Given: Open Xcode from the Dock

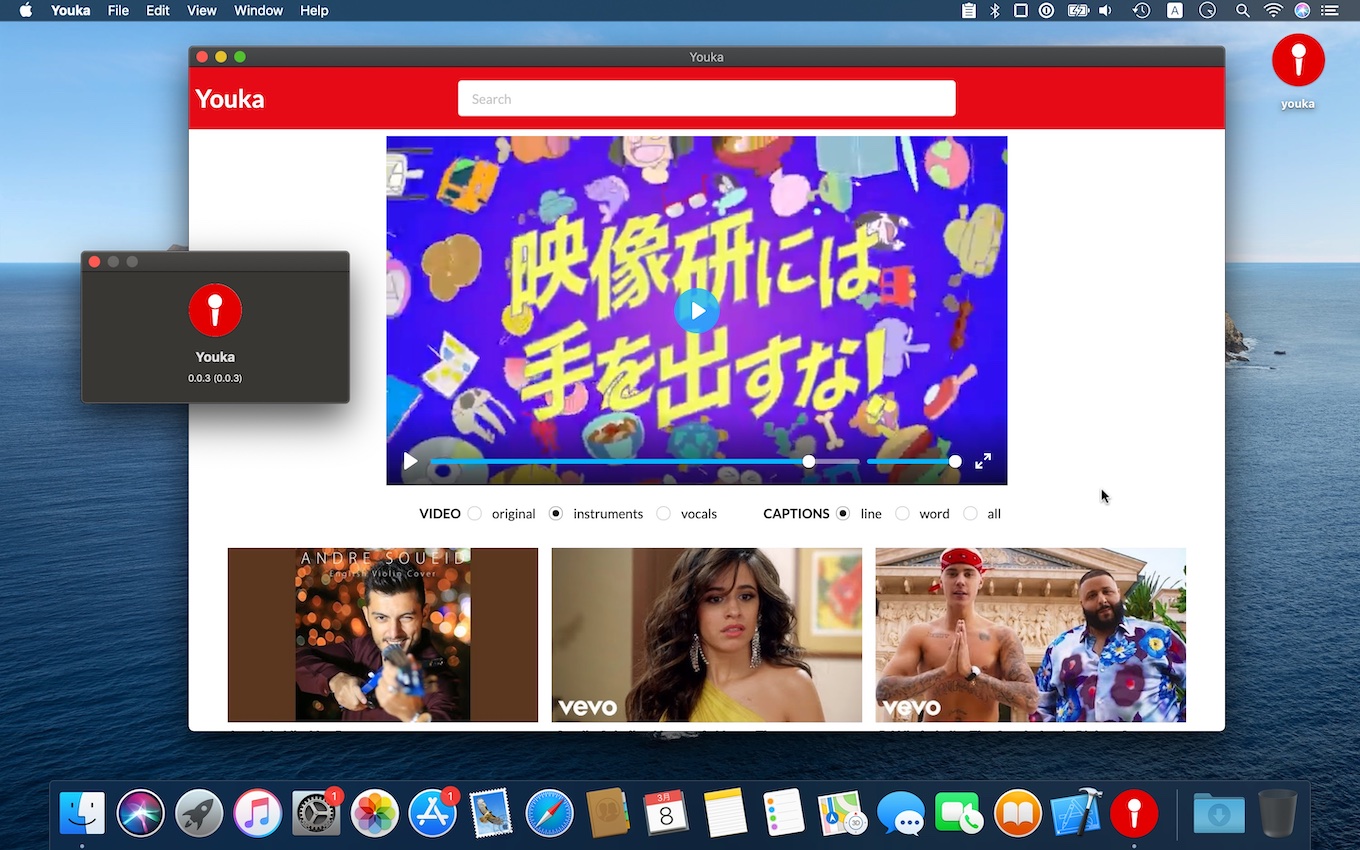Looking at the screenshot, I should (1076, 813).
